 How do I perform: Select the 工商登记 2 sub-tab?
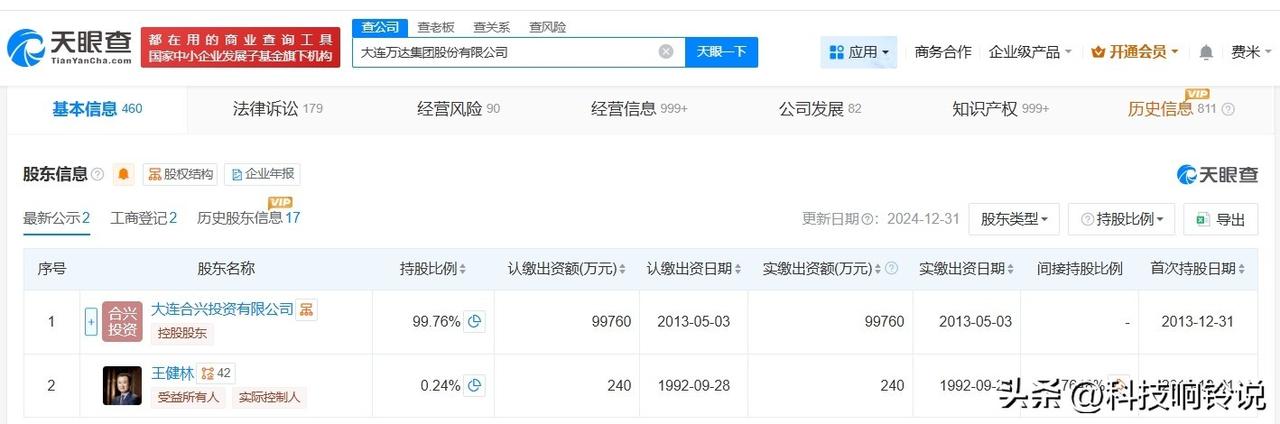click(144, 218)
